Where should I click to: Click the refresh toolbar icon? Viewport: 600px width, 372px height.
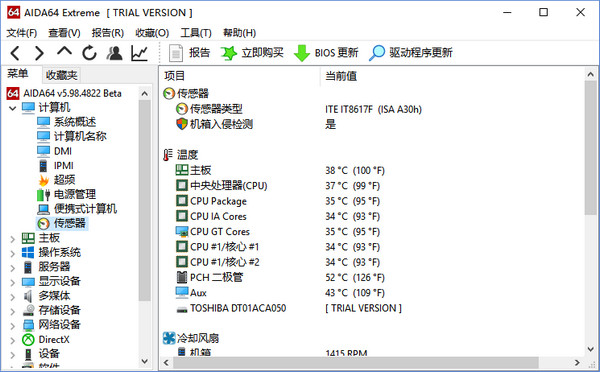click(x=89, y=53)
